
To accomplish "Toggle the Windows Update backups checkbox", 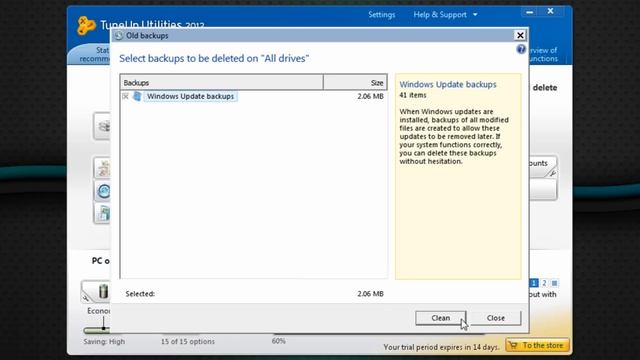I will pyautogui.click(x=125, y=96).
